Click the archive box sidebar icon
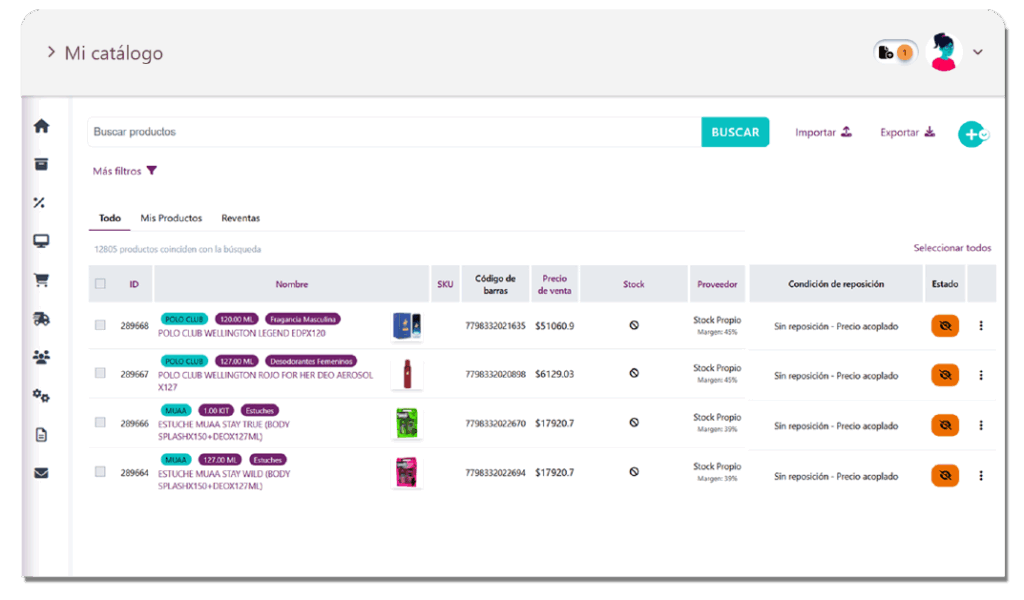This screenshot has height=600, width=1024. click(41, 165)
